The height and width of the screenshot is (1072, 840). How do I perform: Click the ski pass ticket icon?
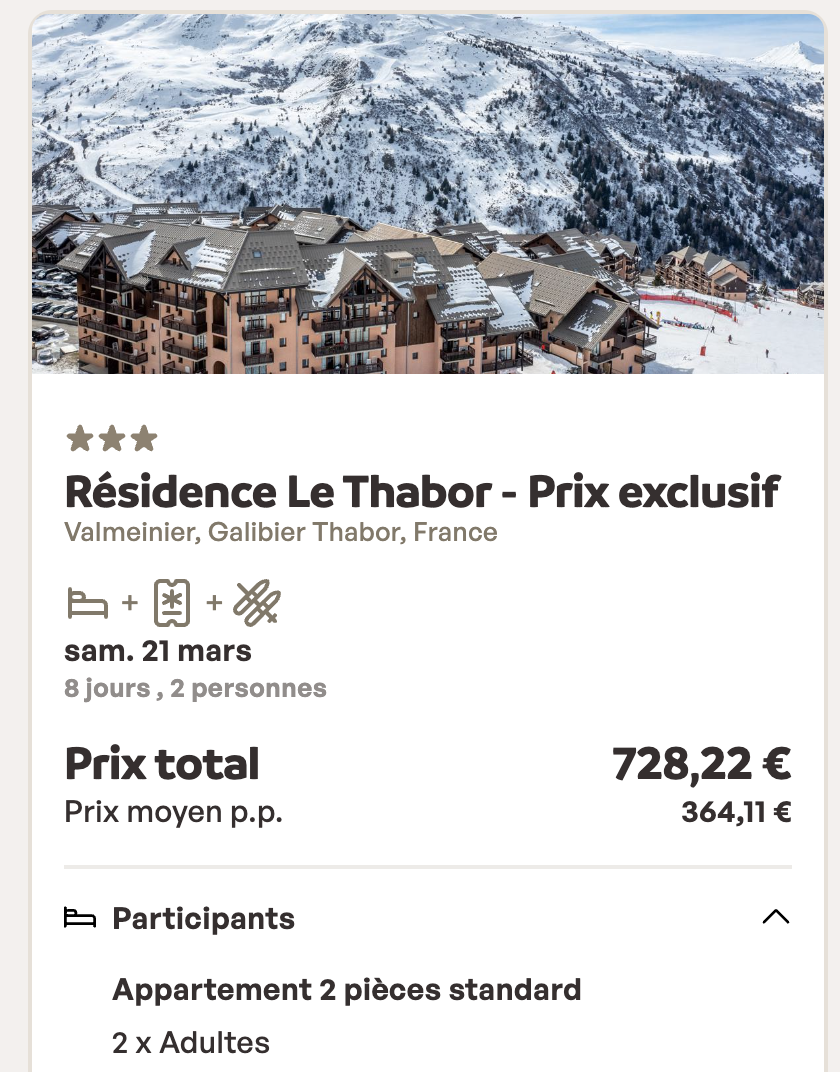pyautogui.click(x=172, y=604)
